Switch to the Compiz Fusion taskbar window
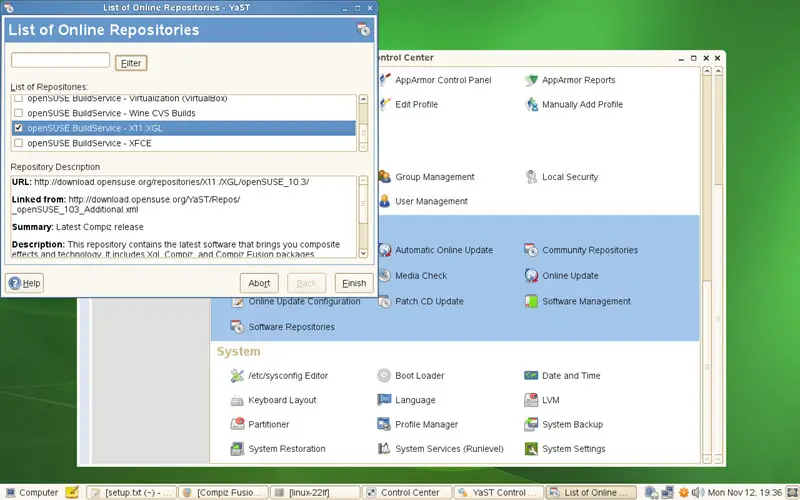 point(223,492)
